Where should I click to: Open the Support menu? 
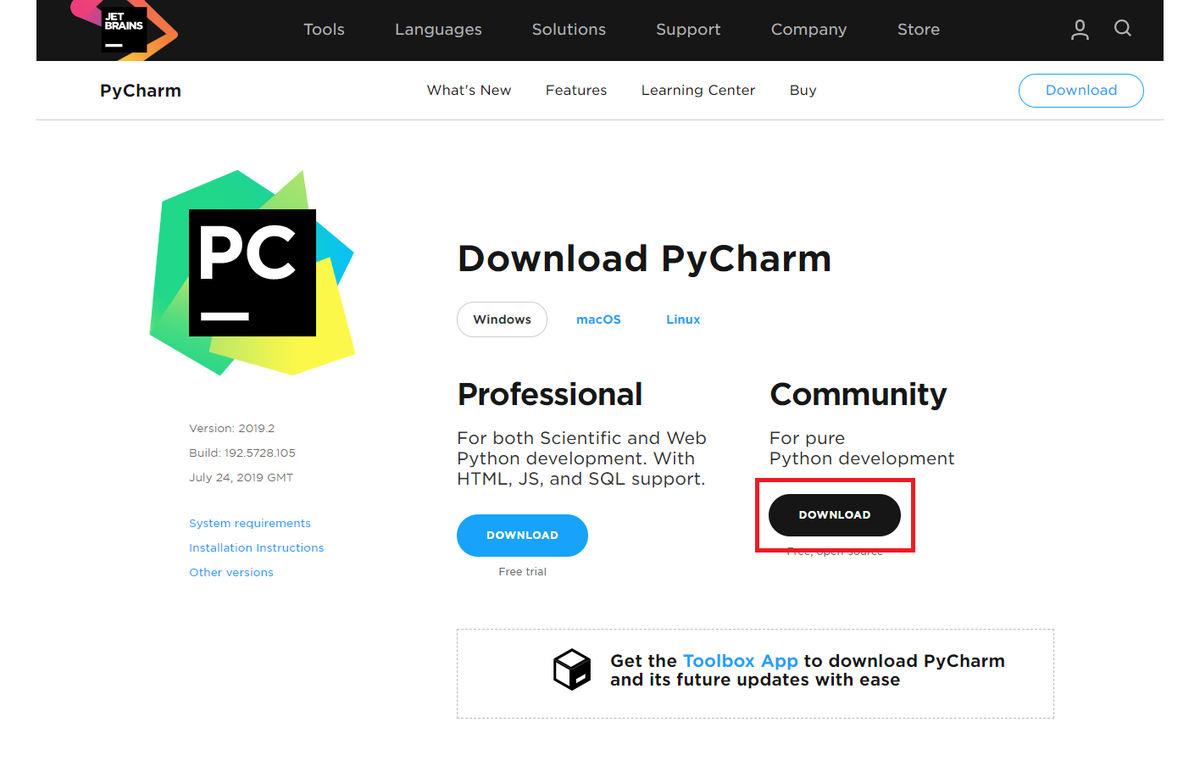point(688,30)
